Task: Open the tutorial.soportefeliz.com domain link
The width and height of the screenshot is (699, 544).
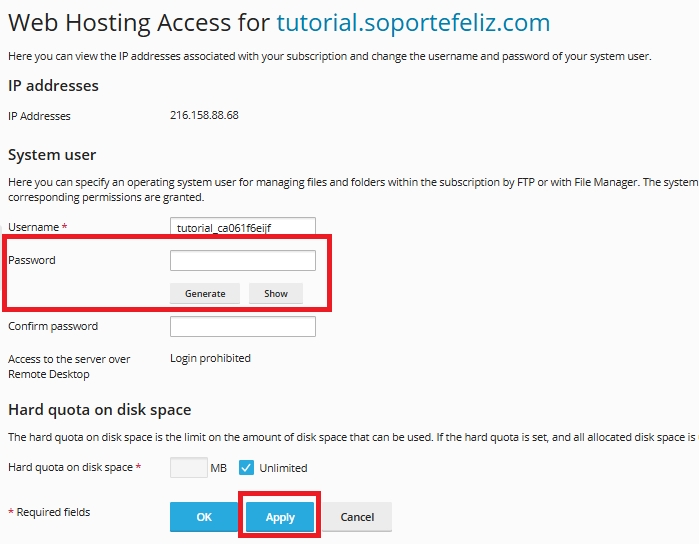Action: [412, 23]
